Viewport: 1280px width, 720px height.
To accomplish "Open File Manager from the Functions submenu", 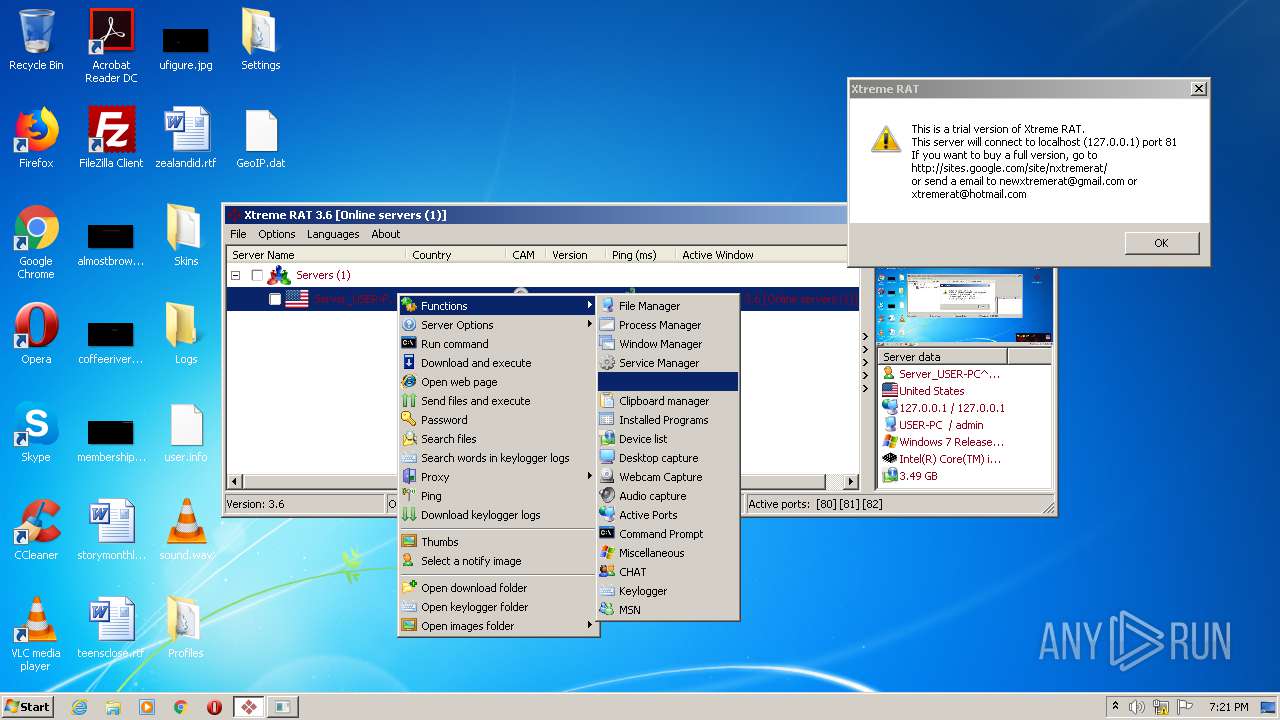I will (x=667, y=306).
